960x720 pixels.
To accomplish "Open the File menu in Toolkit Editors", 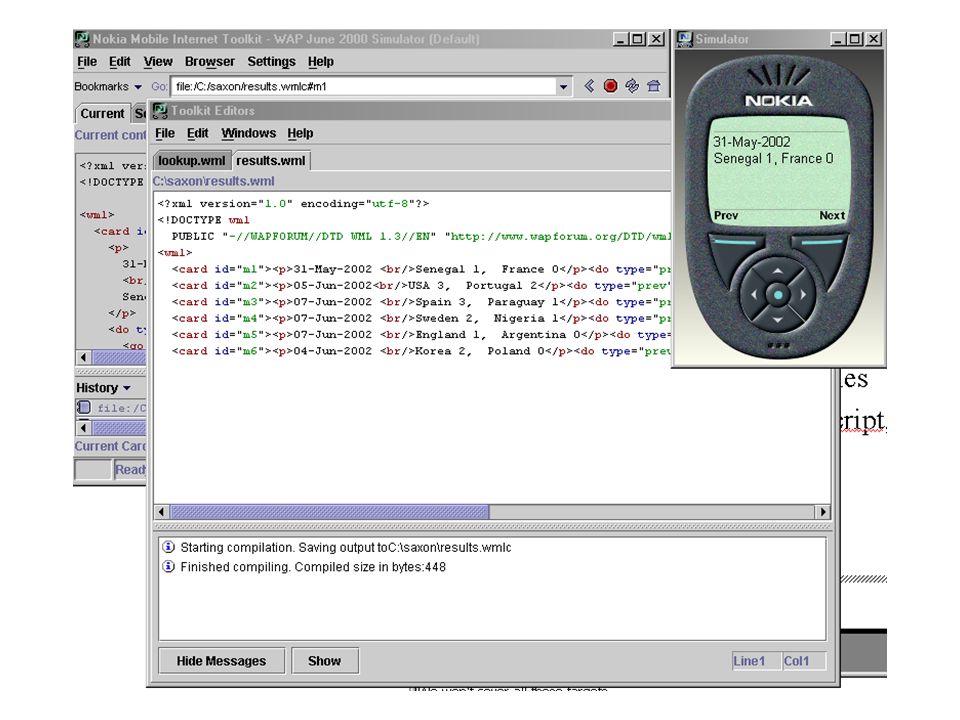I will pos(165,133).
